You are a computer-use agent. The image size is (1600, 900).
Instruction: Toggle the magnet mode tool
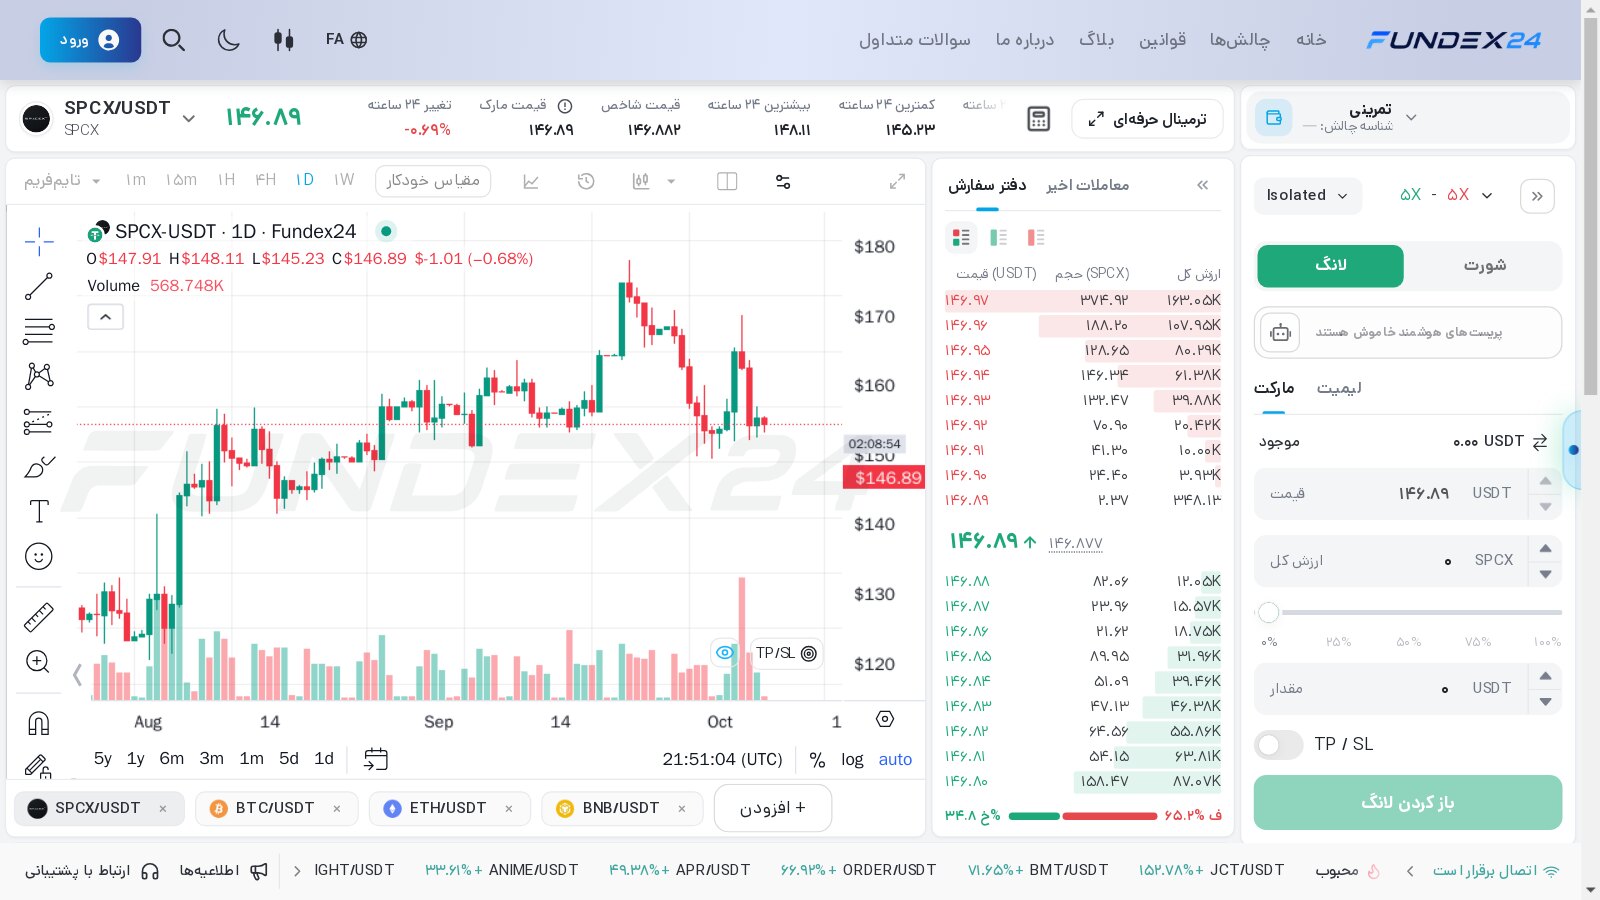(39, 722)
